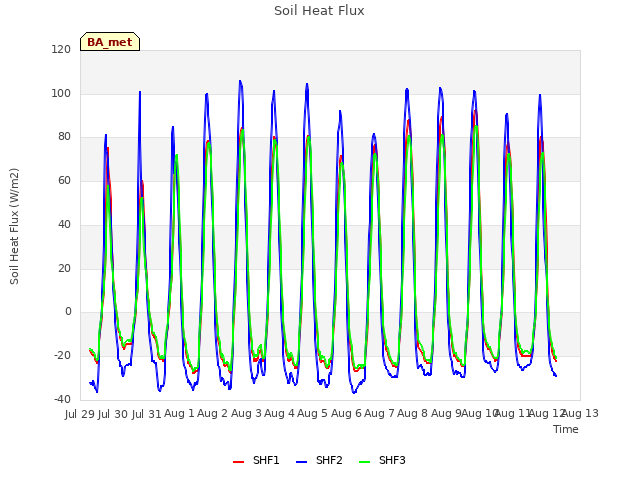Click the 80 y-axis tick label
Viewport: 640px width, 480px height.
(x=64, y=137)
